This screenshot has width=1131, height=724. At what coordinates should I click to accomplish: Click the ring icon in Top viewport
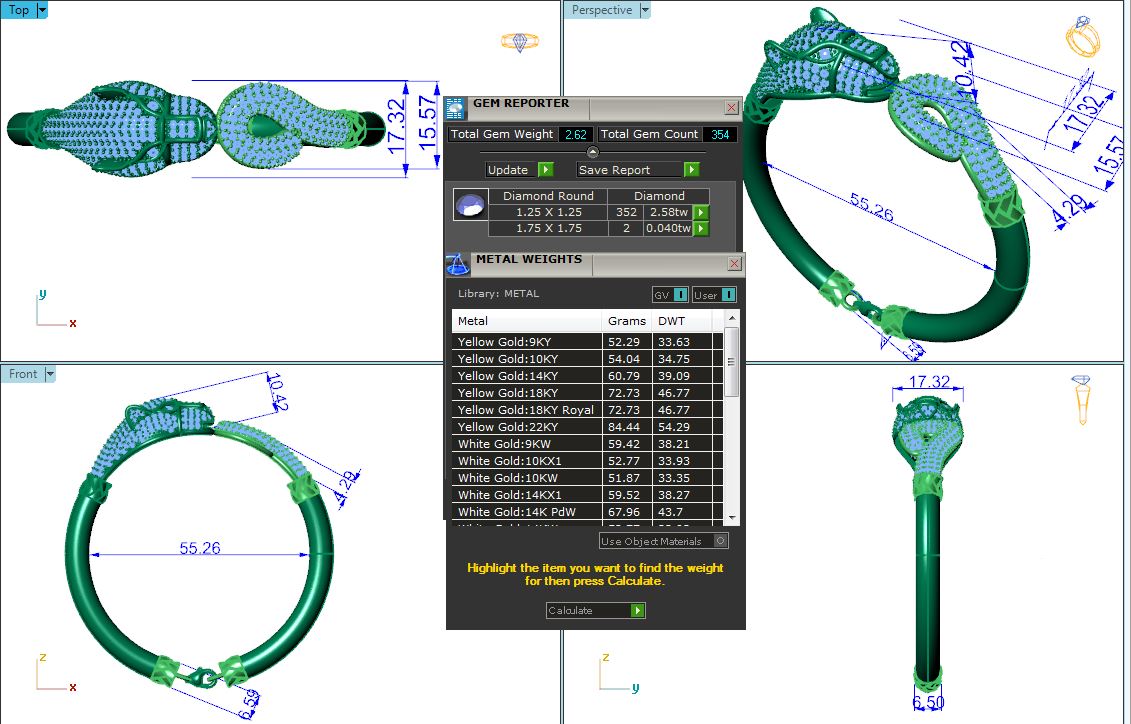pyautogui.click(x=519, y=42)
